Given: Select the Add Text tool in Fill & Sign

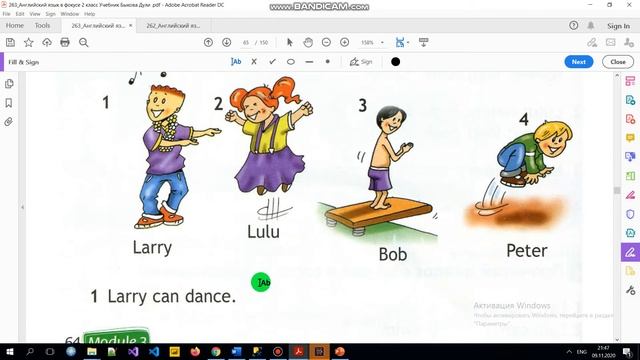Looking at the screenshot, I should (x=236, y=62).
